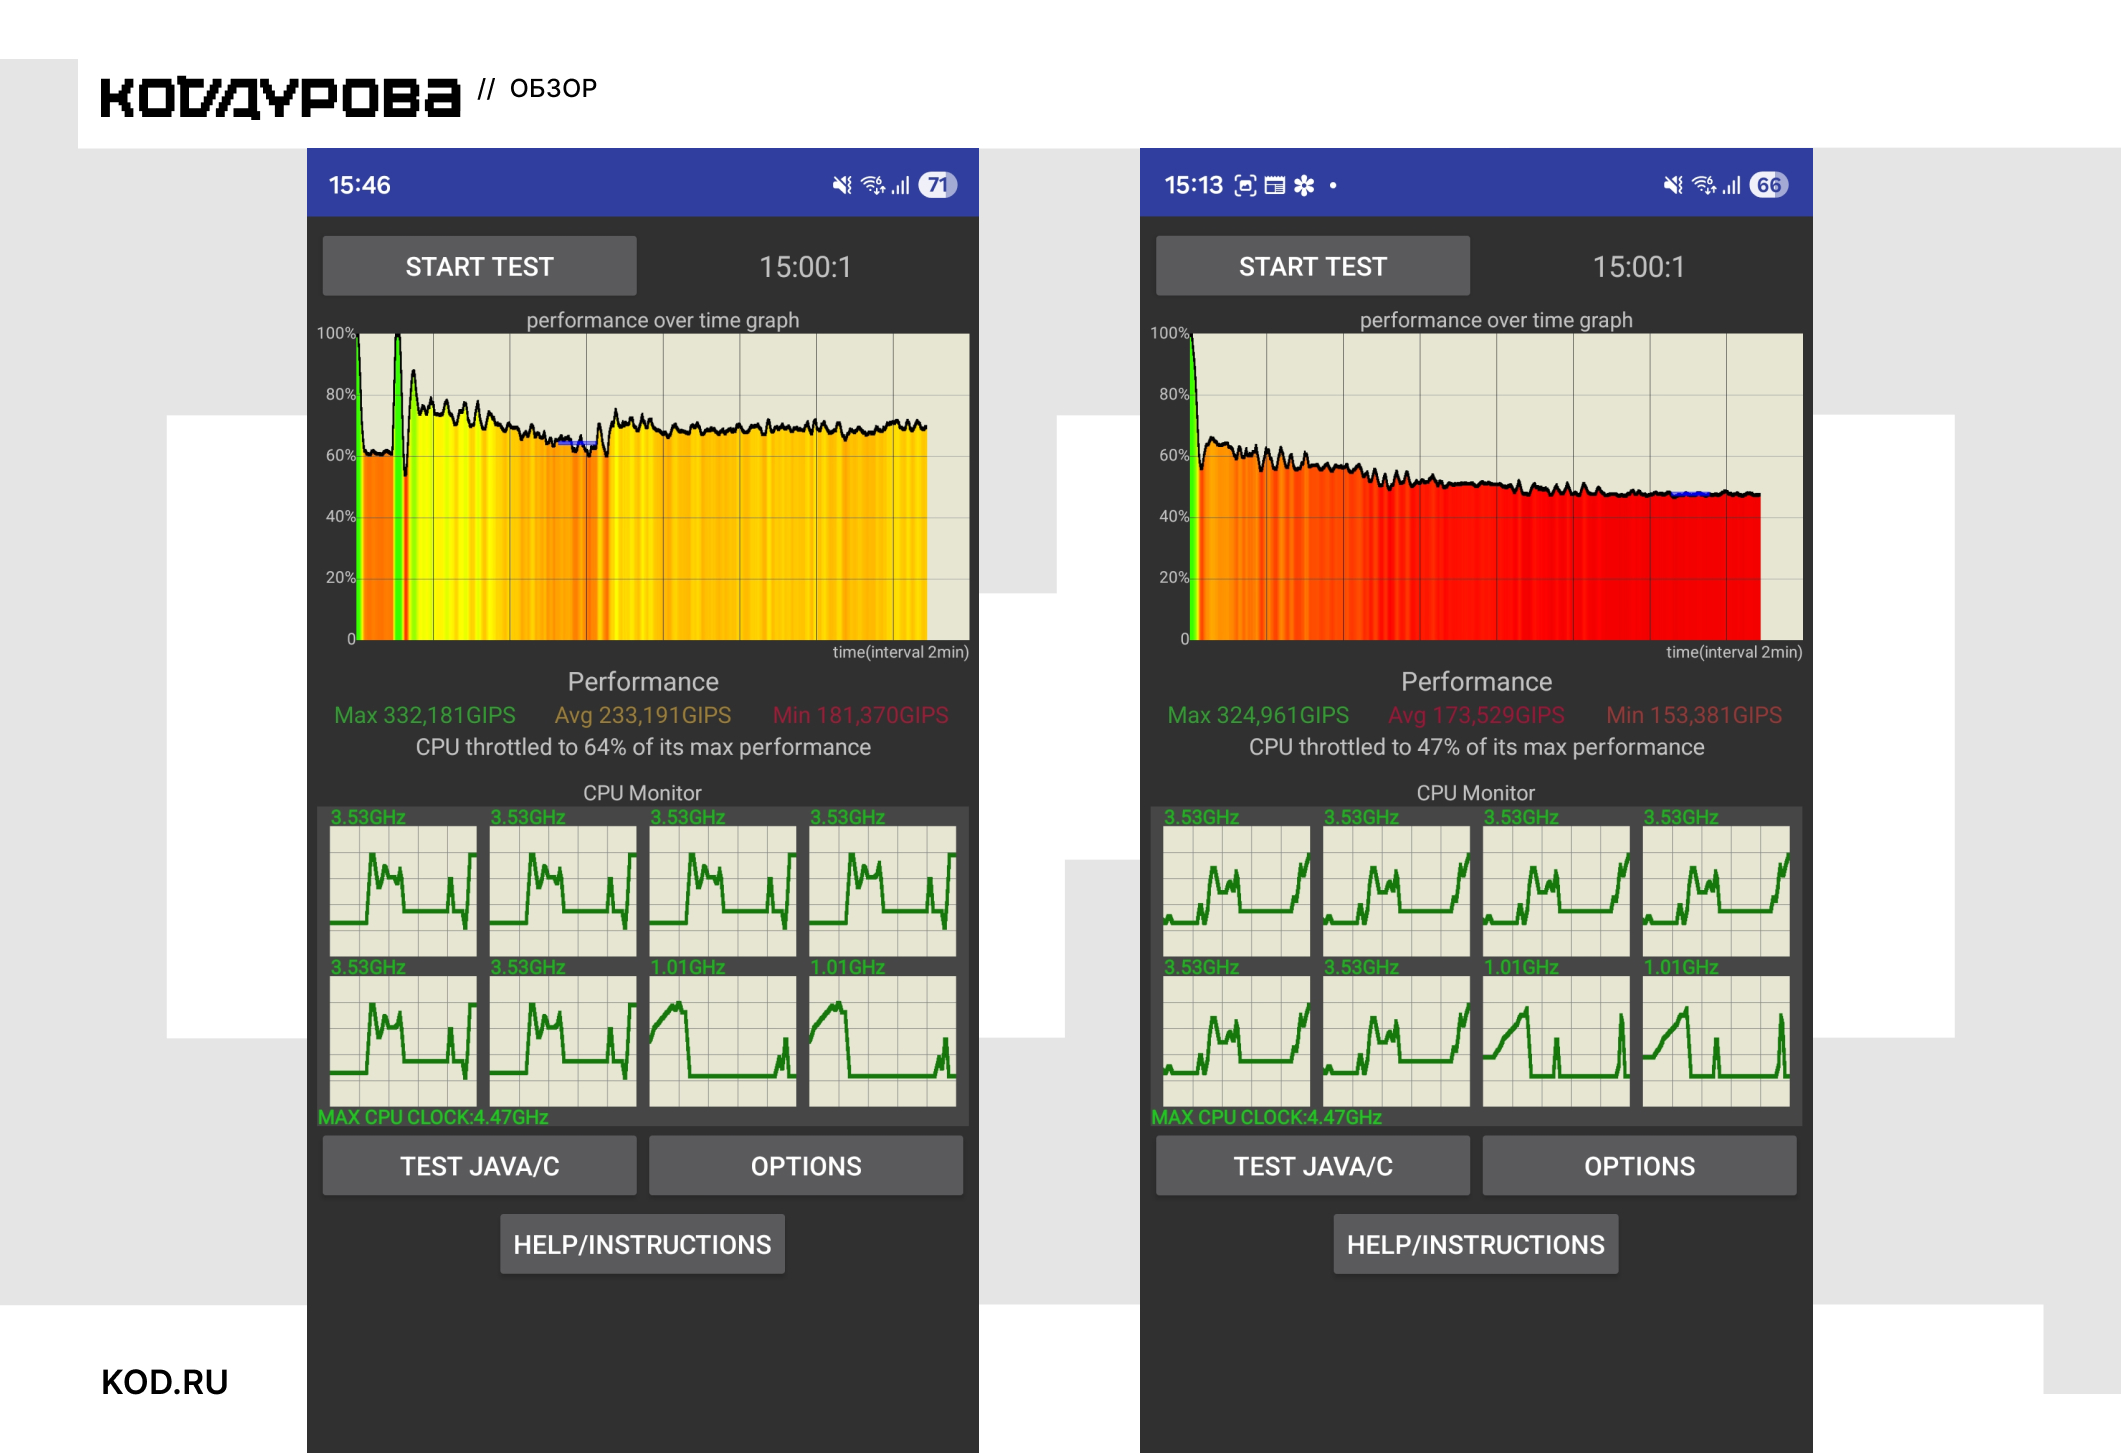The image size is (2121, 1453).
Task: Tap fourth top-row core graph on left phone
Action: (882, 891)
